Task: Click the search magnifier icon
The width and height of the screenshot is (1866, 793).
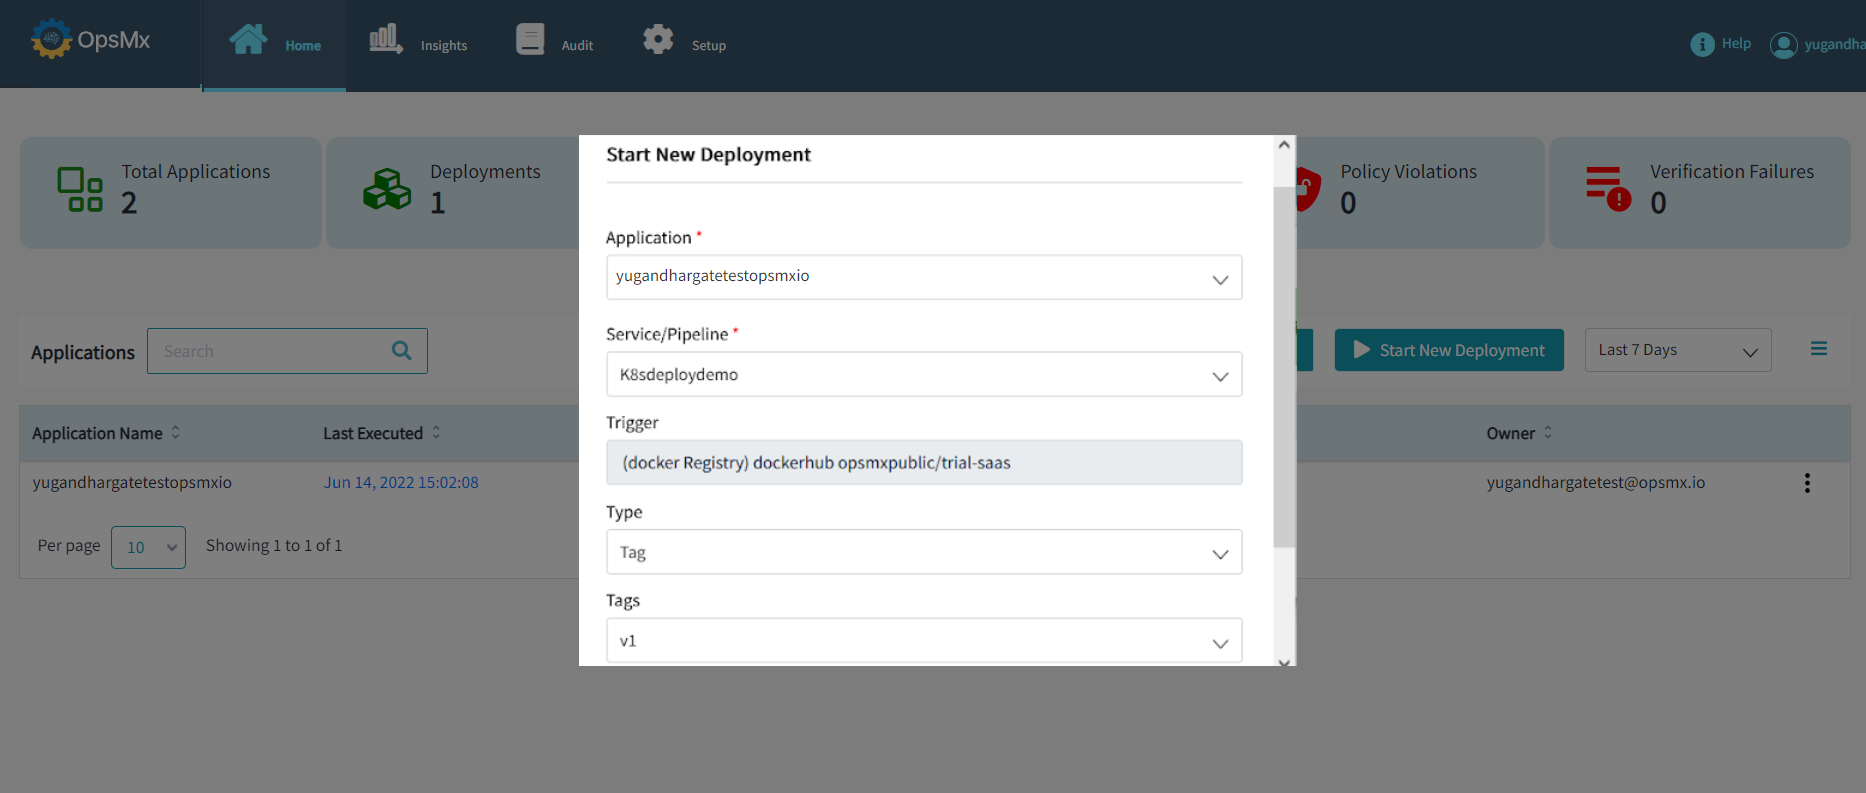Action: click(x=402, y=351)
